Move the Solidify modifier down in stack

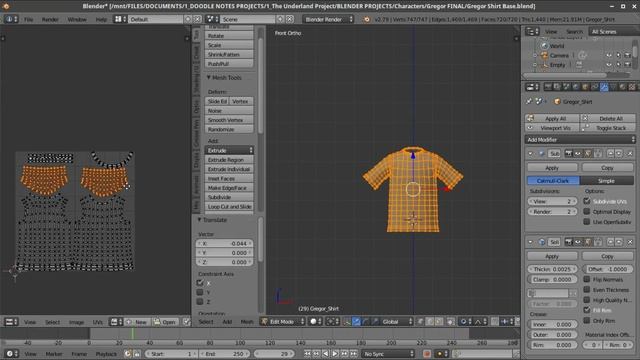[x=619, y=242]
